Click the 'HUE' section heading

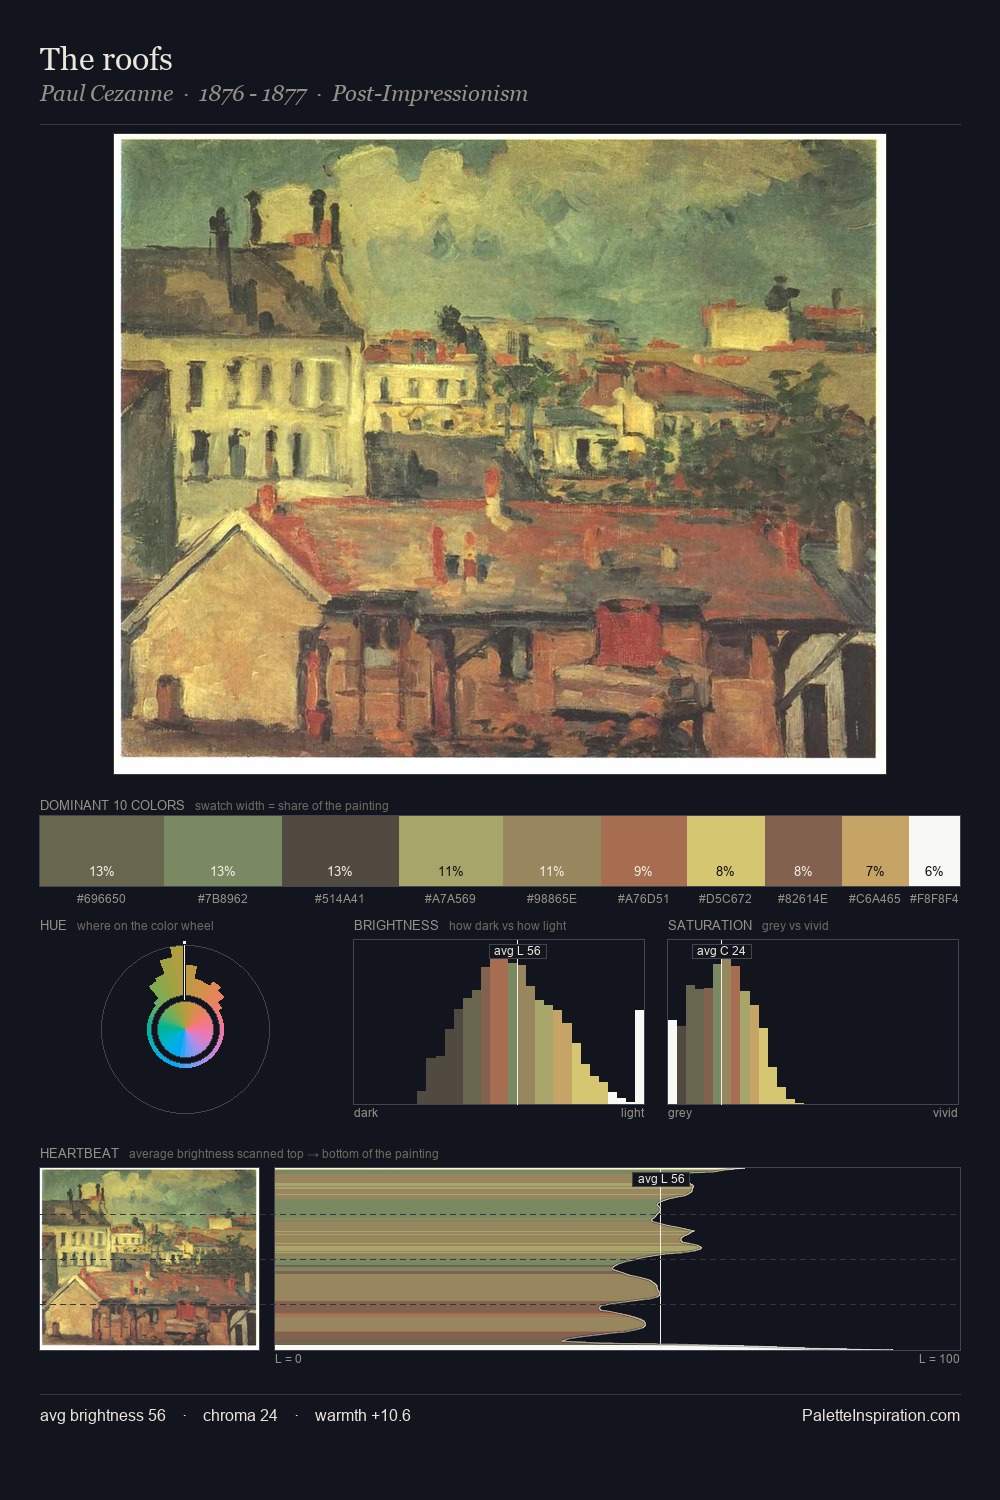(x=53, y=925)
